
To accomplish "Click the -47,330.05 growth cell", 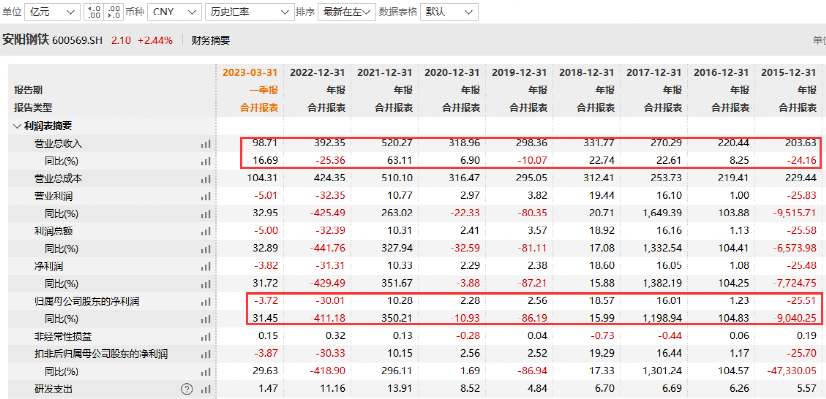I will (x=792, y=372).
